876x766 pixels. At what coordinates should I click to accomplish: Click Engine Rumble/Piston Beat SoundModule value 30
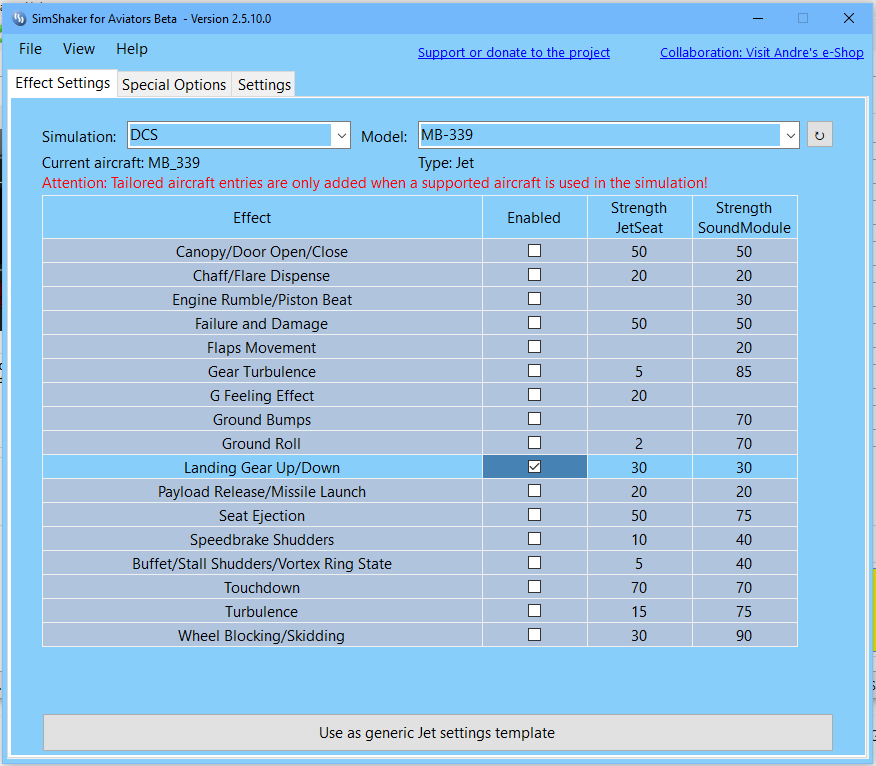744,300
